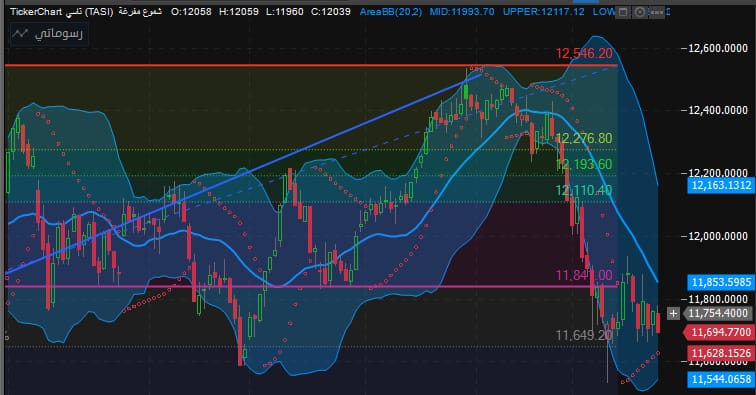This screenshot has height=395, width=756.
Task: Select the magenta 11,841.00 level label
Action: click(x=584, y=275)
